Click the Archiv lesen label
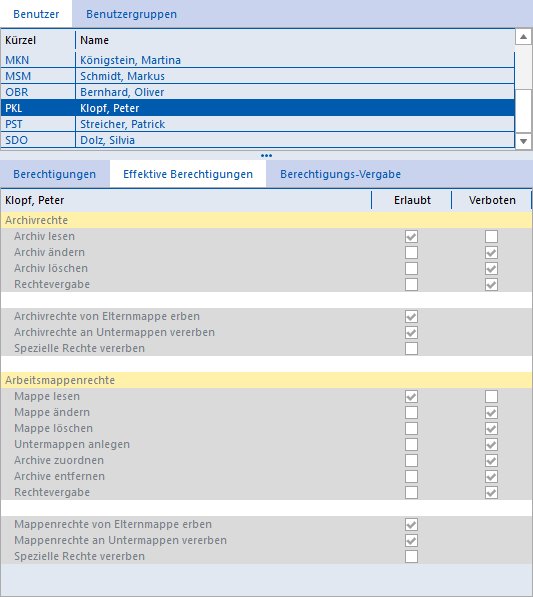This screenshot has width=533, height=597. pos(44,236)
